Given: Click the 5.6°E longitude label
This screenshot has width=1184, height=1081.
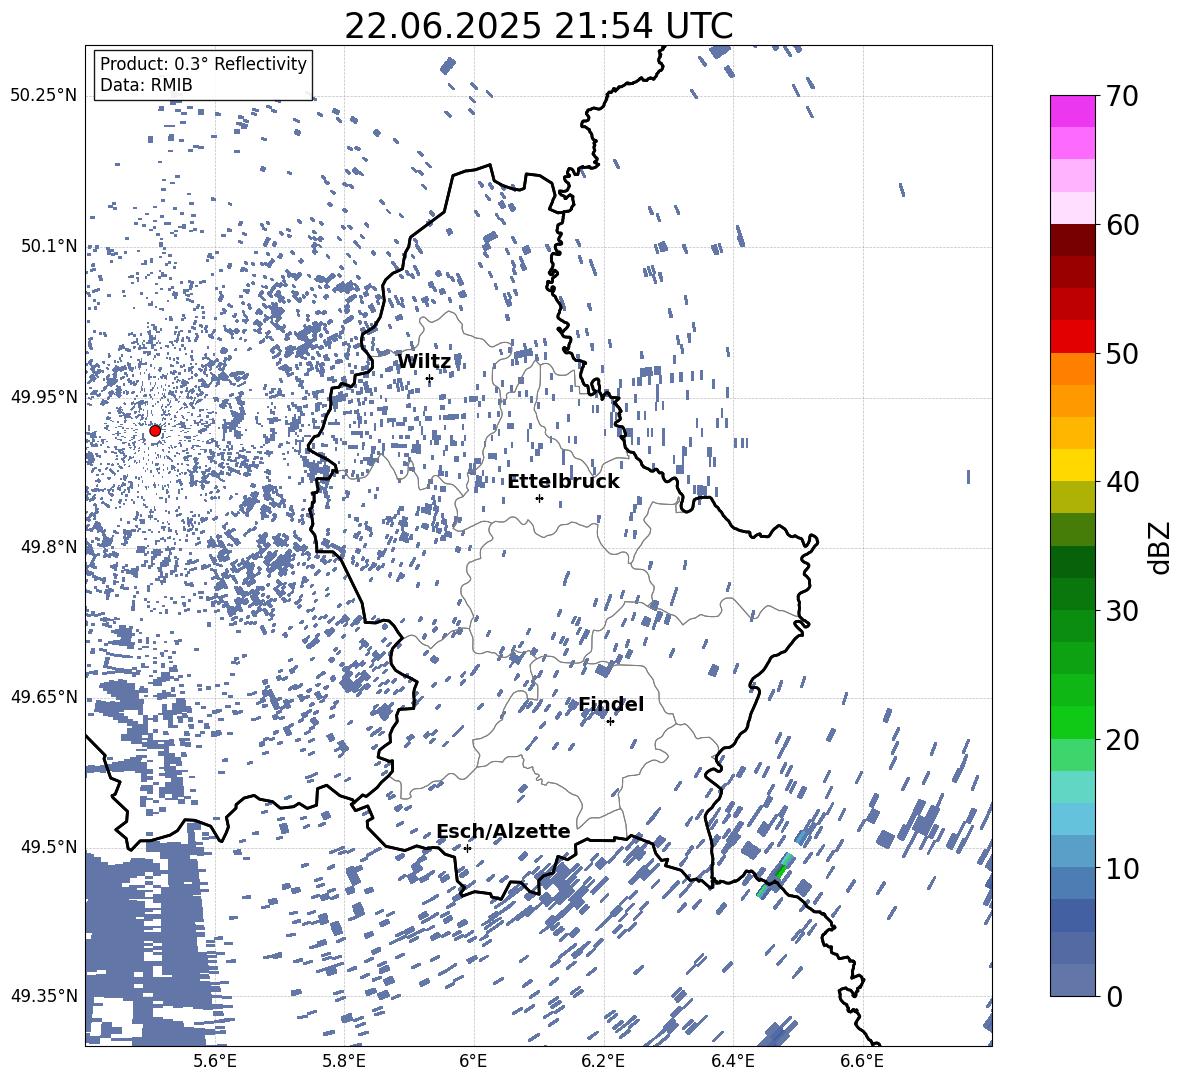Looking at the screenshot, I should (x=214, y=1061).
